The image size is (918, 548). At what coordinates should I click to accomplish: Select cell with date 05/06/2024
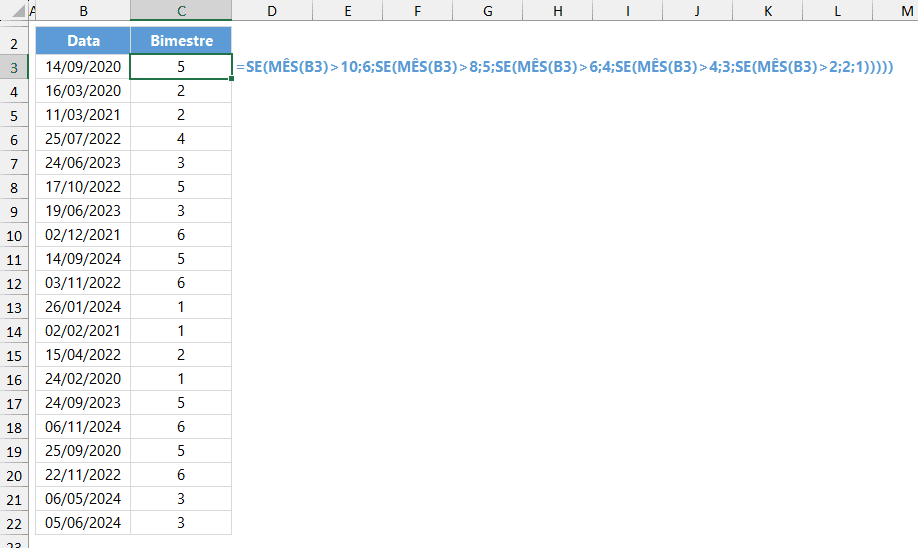click(x=83, y=523)
